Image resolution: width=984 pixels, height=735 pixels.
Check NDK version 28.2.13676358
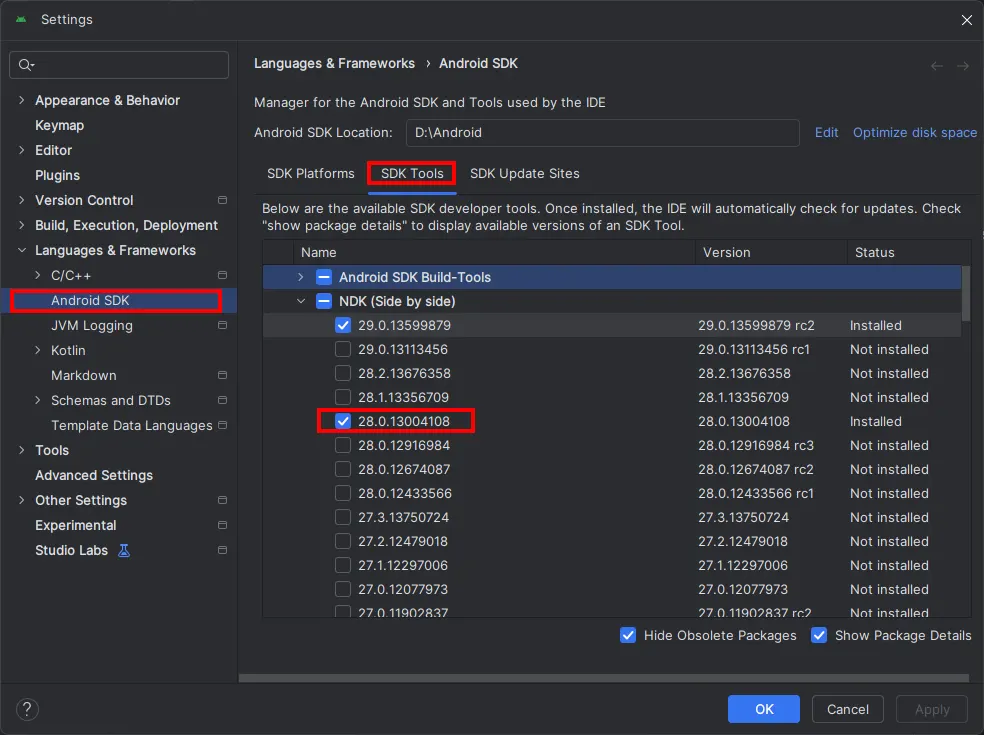coord(343,373)
